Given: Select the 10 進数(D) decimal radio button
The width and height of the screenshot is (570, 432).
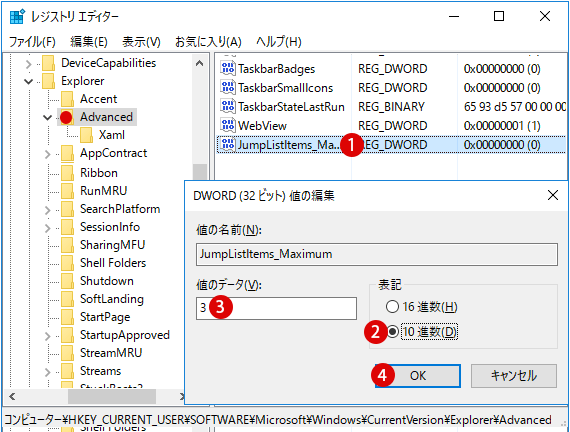Looking at the screenshot, I should point(392,332).
